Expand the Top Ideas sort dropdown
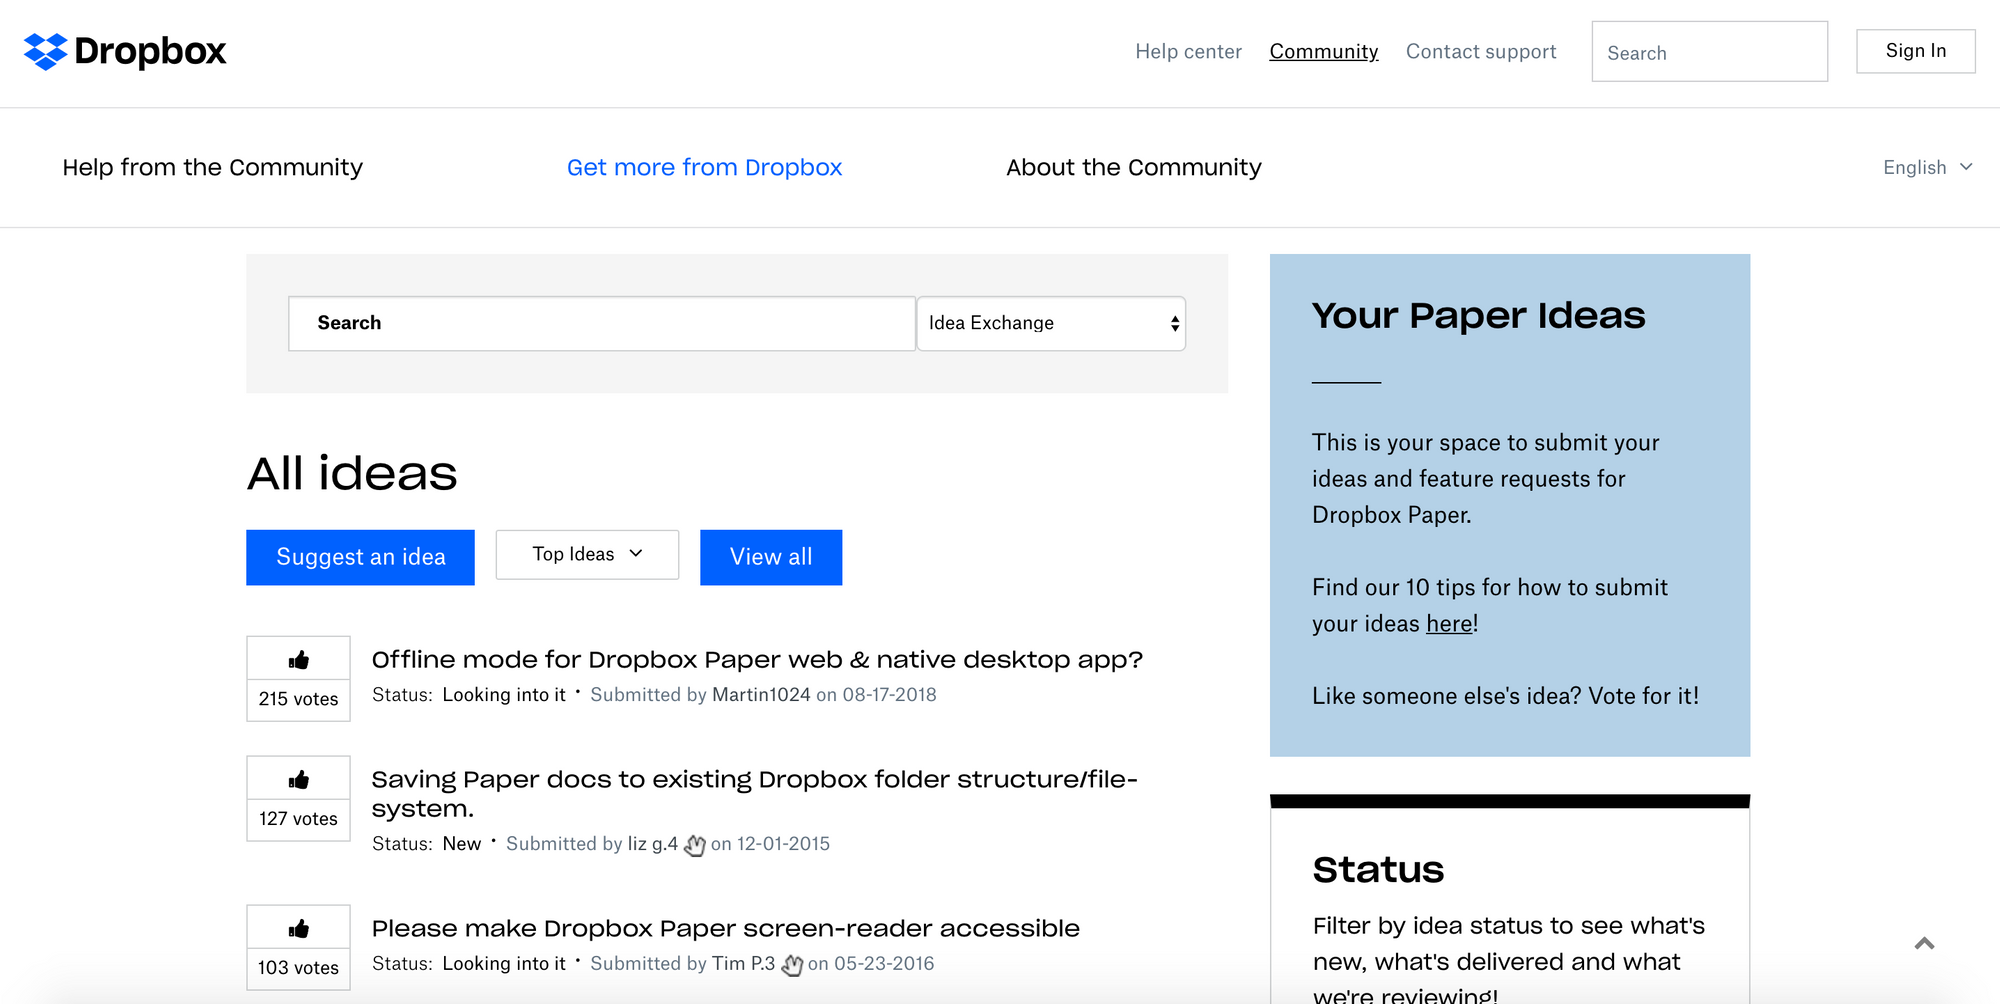 587,555
